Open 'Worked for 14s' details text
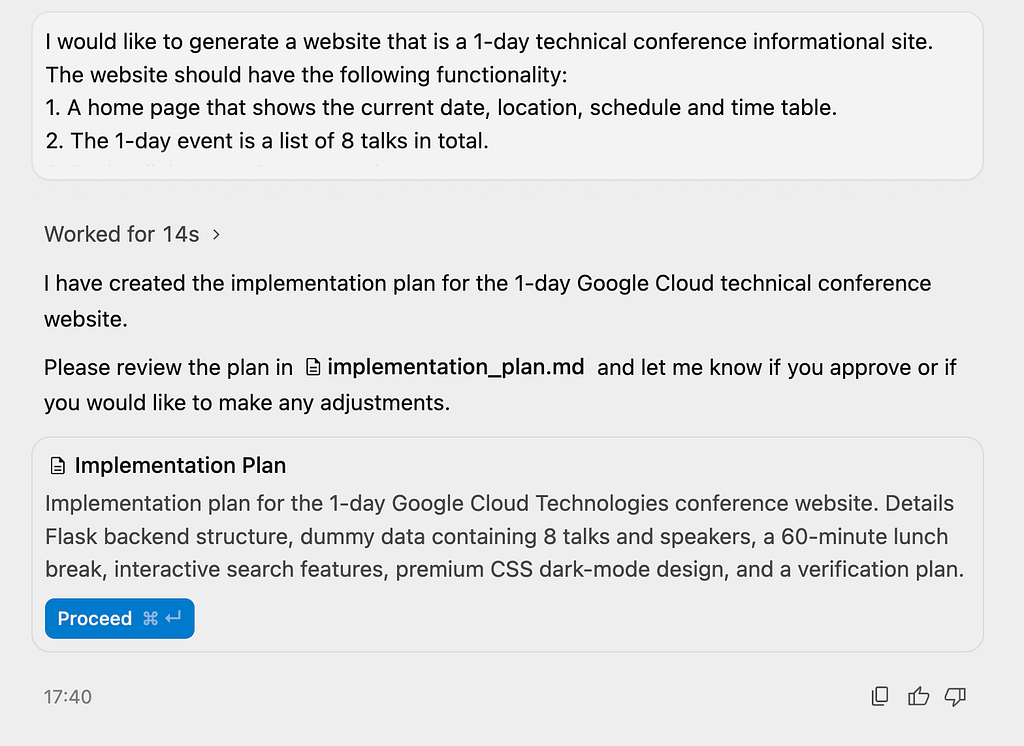 [x=121, y=235]
